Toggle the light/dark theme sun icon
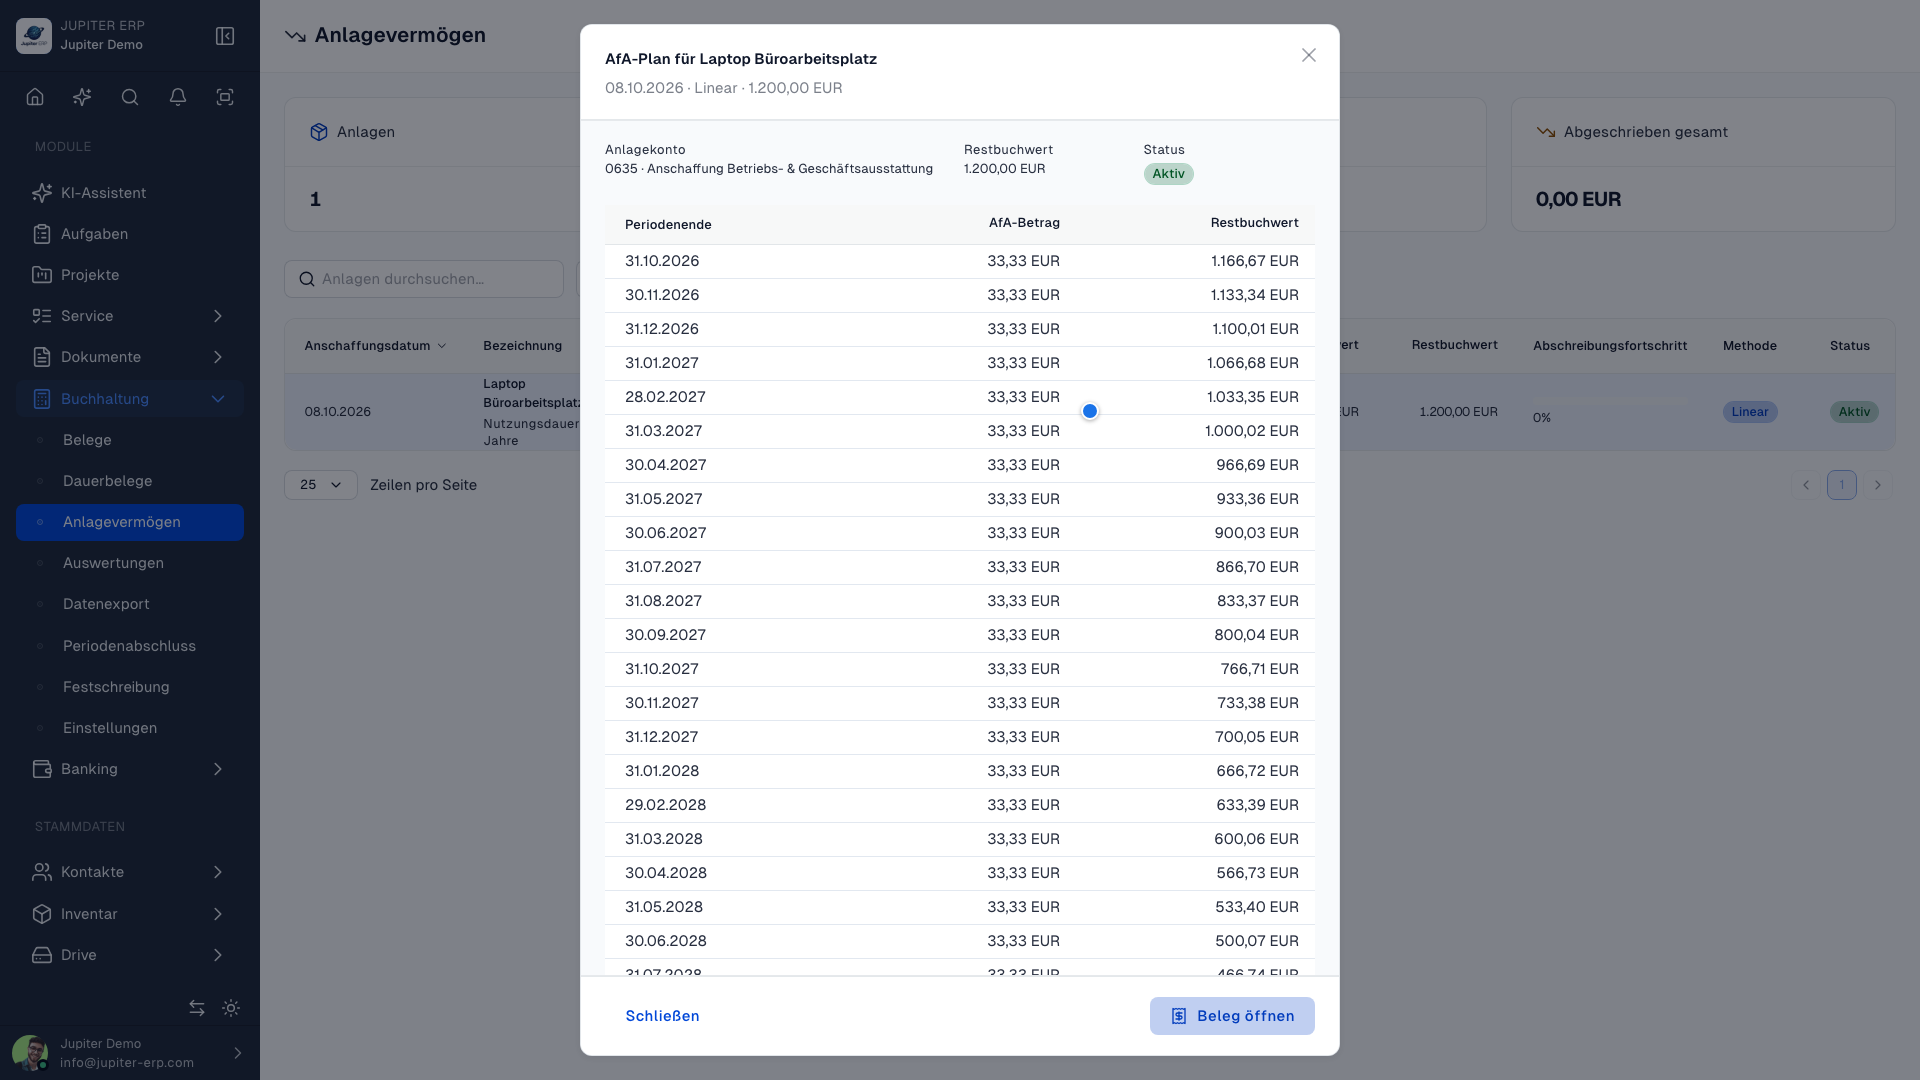The image size is (1920, 1080). 231,1008
